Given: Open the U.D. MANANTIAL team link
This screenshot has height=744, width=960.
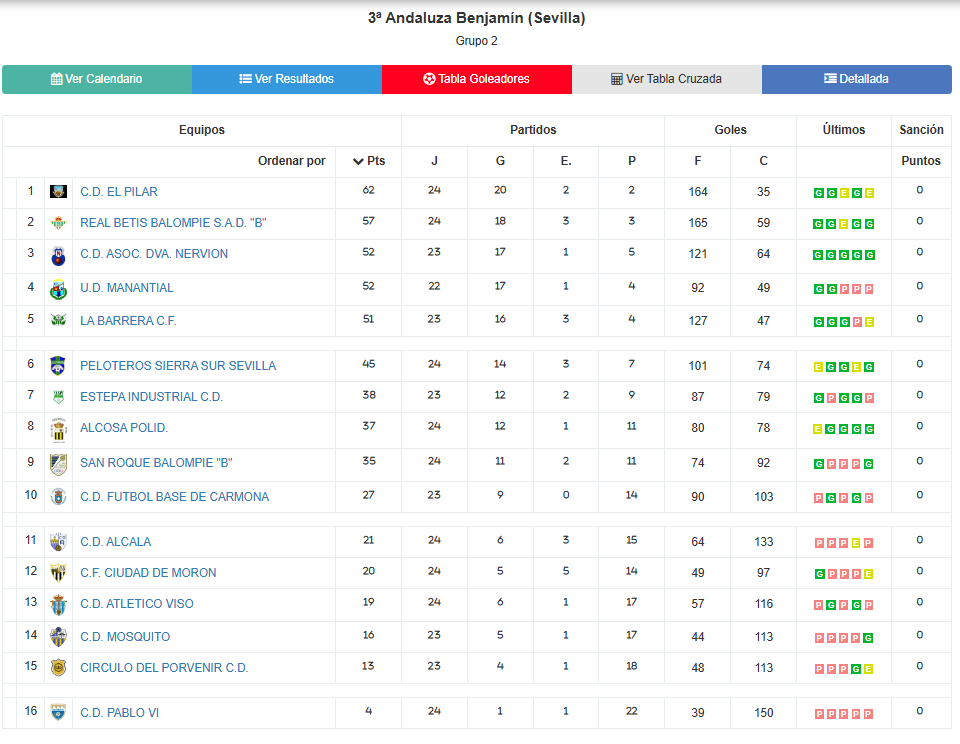Looking at the screenshot, I should click(127, 288).
